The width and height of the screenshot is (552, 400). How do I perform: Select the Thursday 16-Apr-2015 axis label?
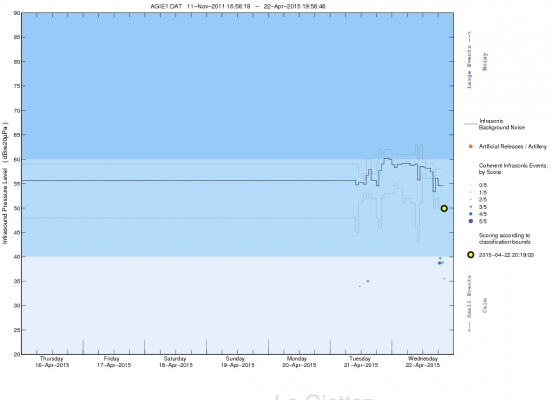coord(52,362)
